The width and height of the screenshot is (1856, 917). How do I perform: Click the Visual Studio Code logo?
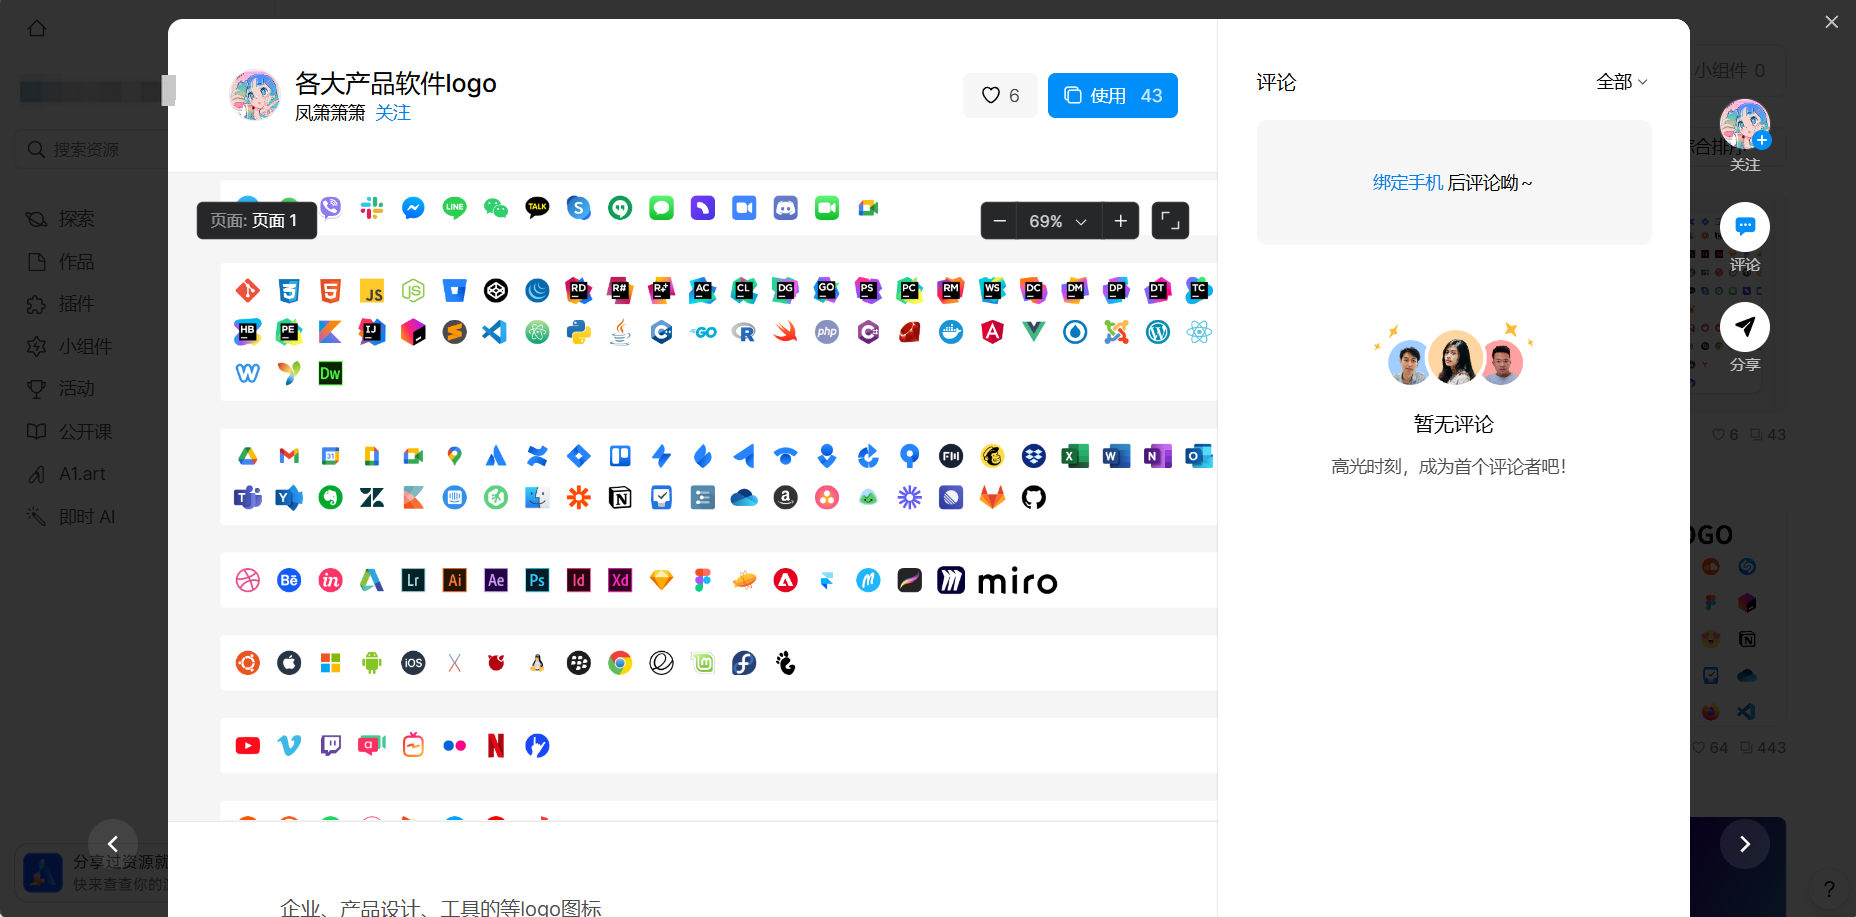pos(496,332)
